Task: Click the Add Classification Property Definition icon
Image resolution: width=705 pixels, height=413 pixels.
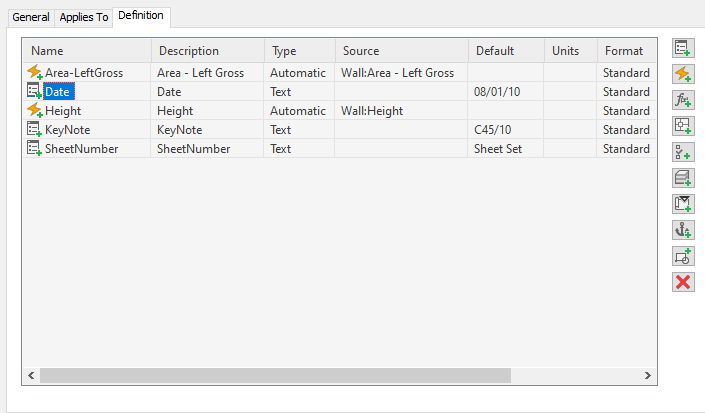Action: click(683, 151)
